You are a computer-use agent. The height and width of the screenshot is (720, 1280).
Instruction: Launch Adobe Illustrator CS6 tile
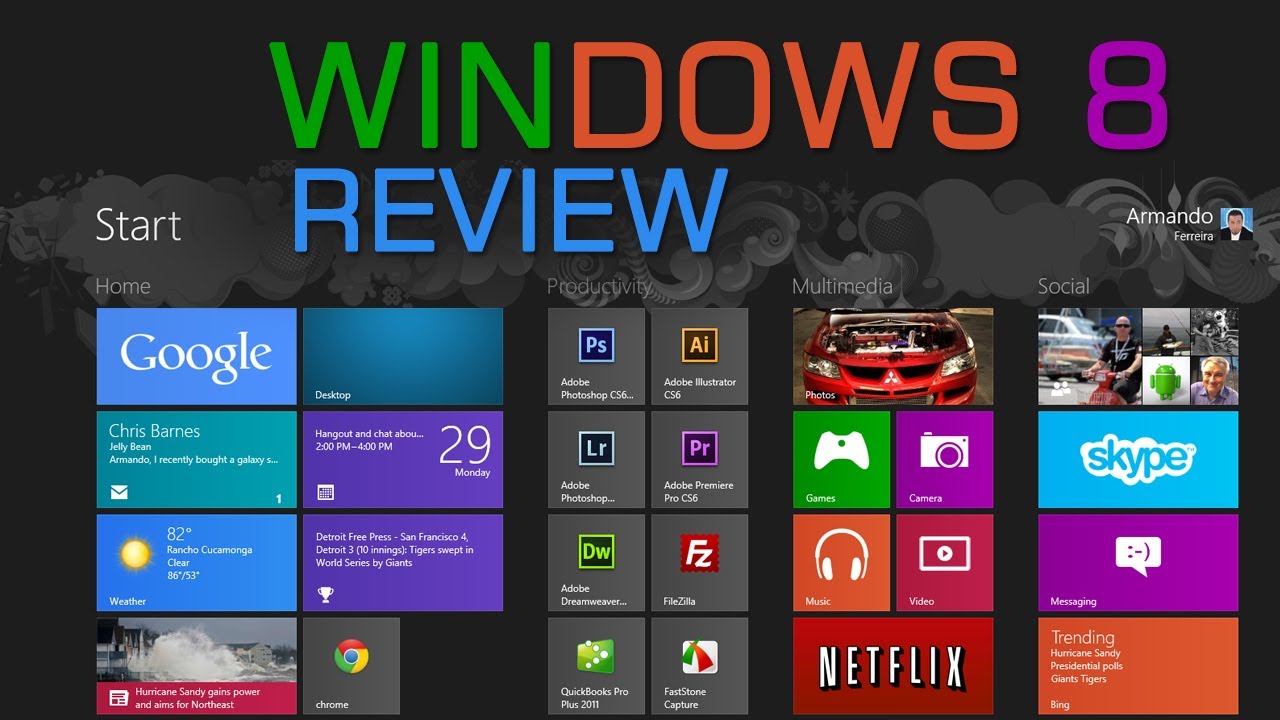click(700, 356)
